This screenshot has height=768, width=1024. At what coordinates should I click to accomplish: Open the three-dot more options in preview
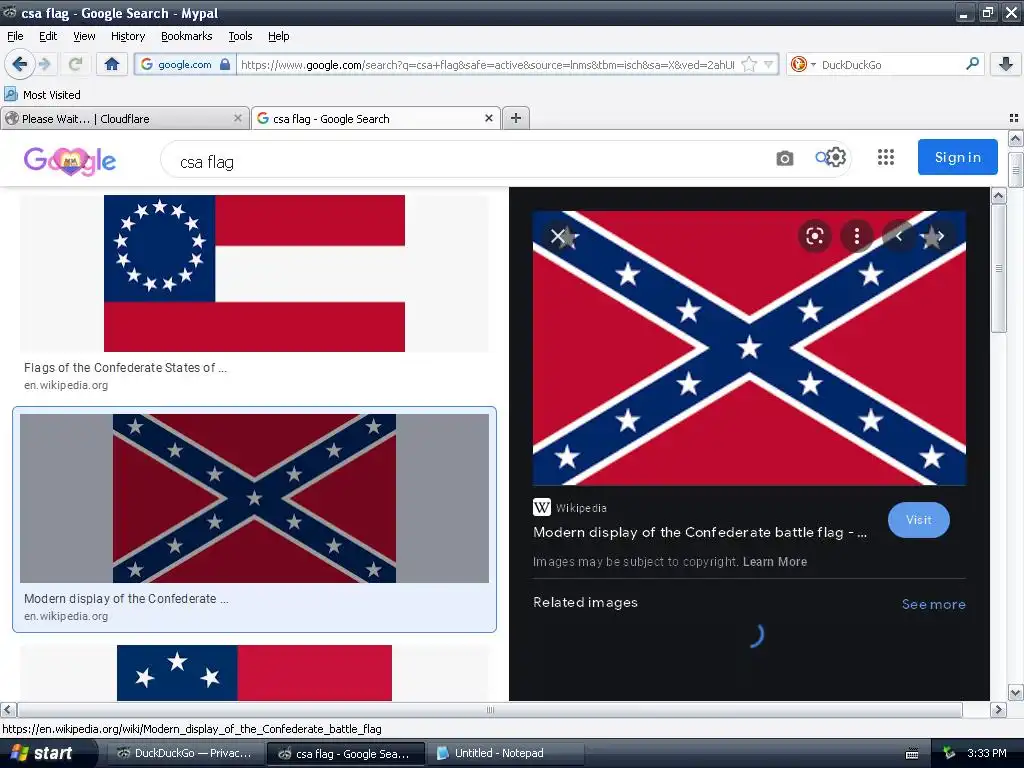[x=857, y=236]
